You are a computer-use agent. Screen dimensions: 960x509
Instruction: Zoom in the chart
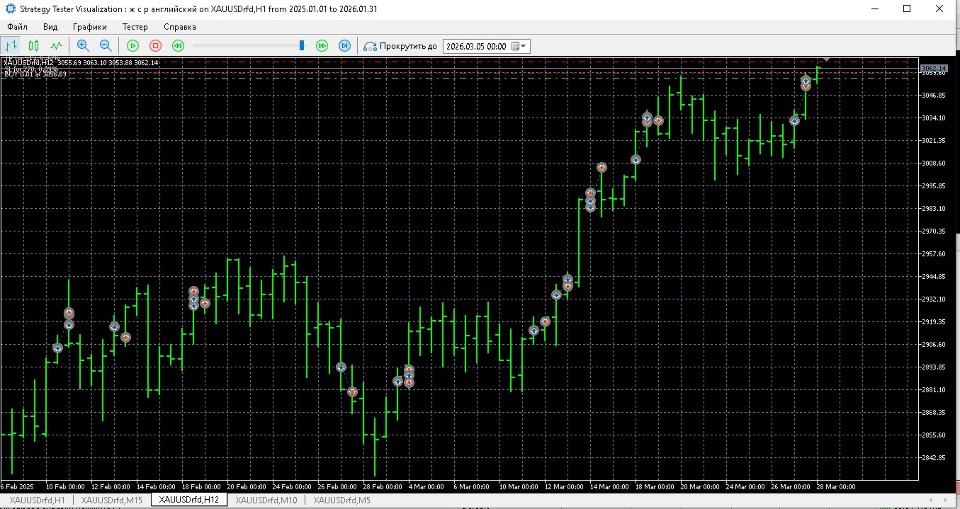pos(83,45)
